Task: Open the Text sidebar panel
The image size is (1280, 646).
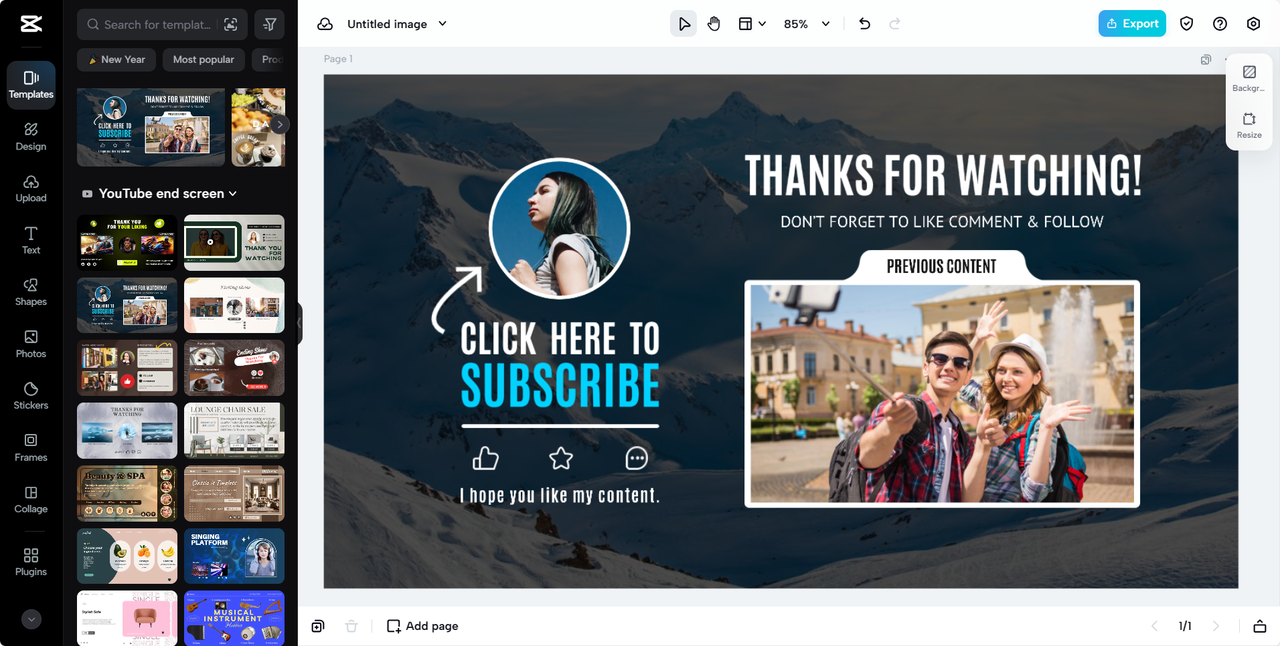Action: (31, 240)
